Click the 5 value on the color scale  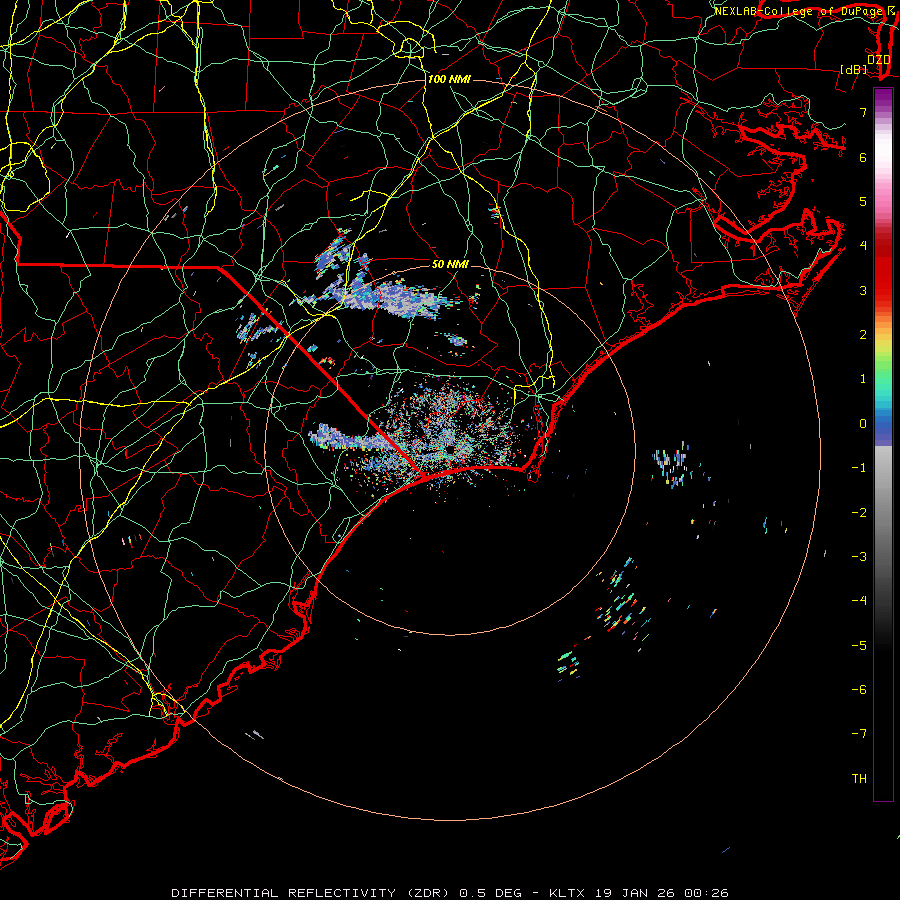point(863,201)
